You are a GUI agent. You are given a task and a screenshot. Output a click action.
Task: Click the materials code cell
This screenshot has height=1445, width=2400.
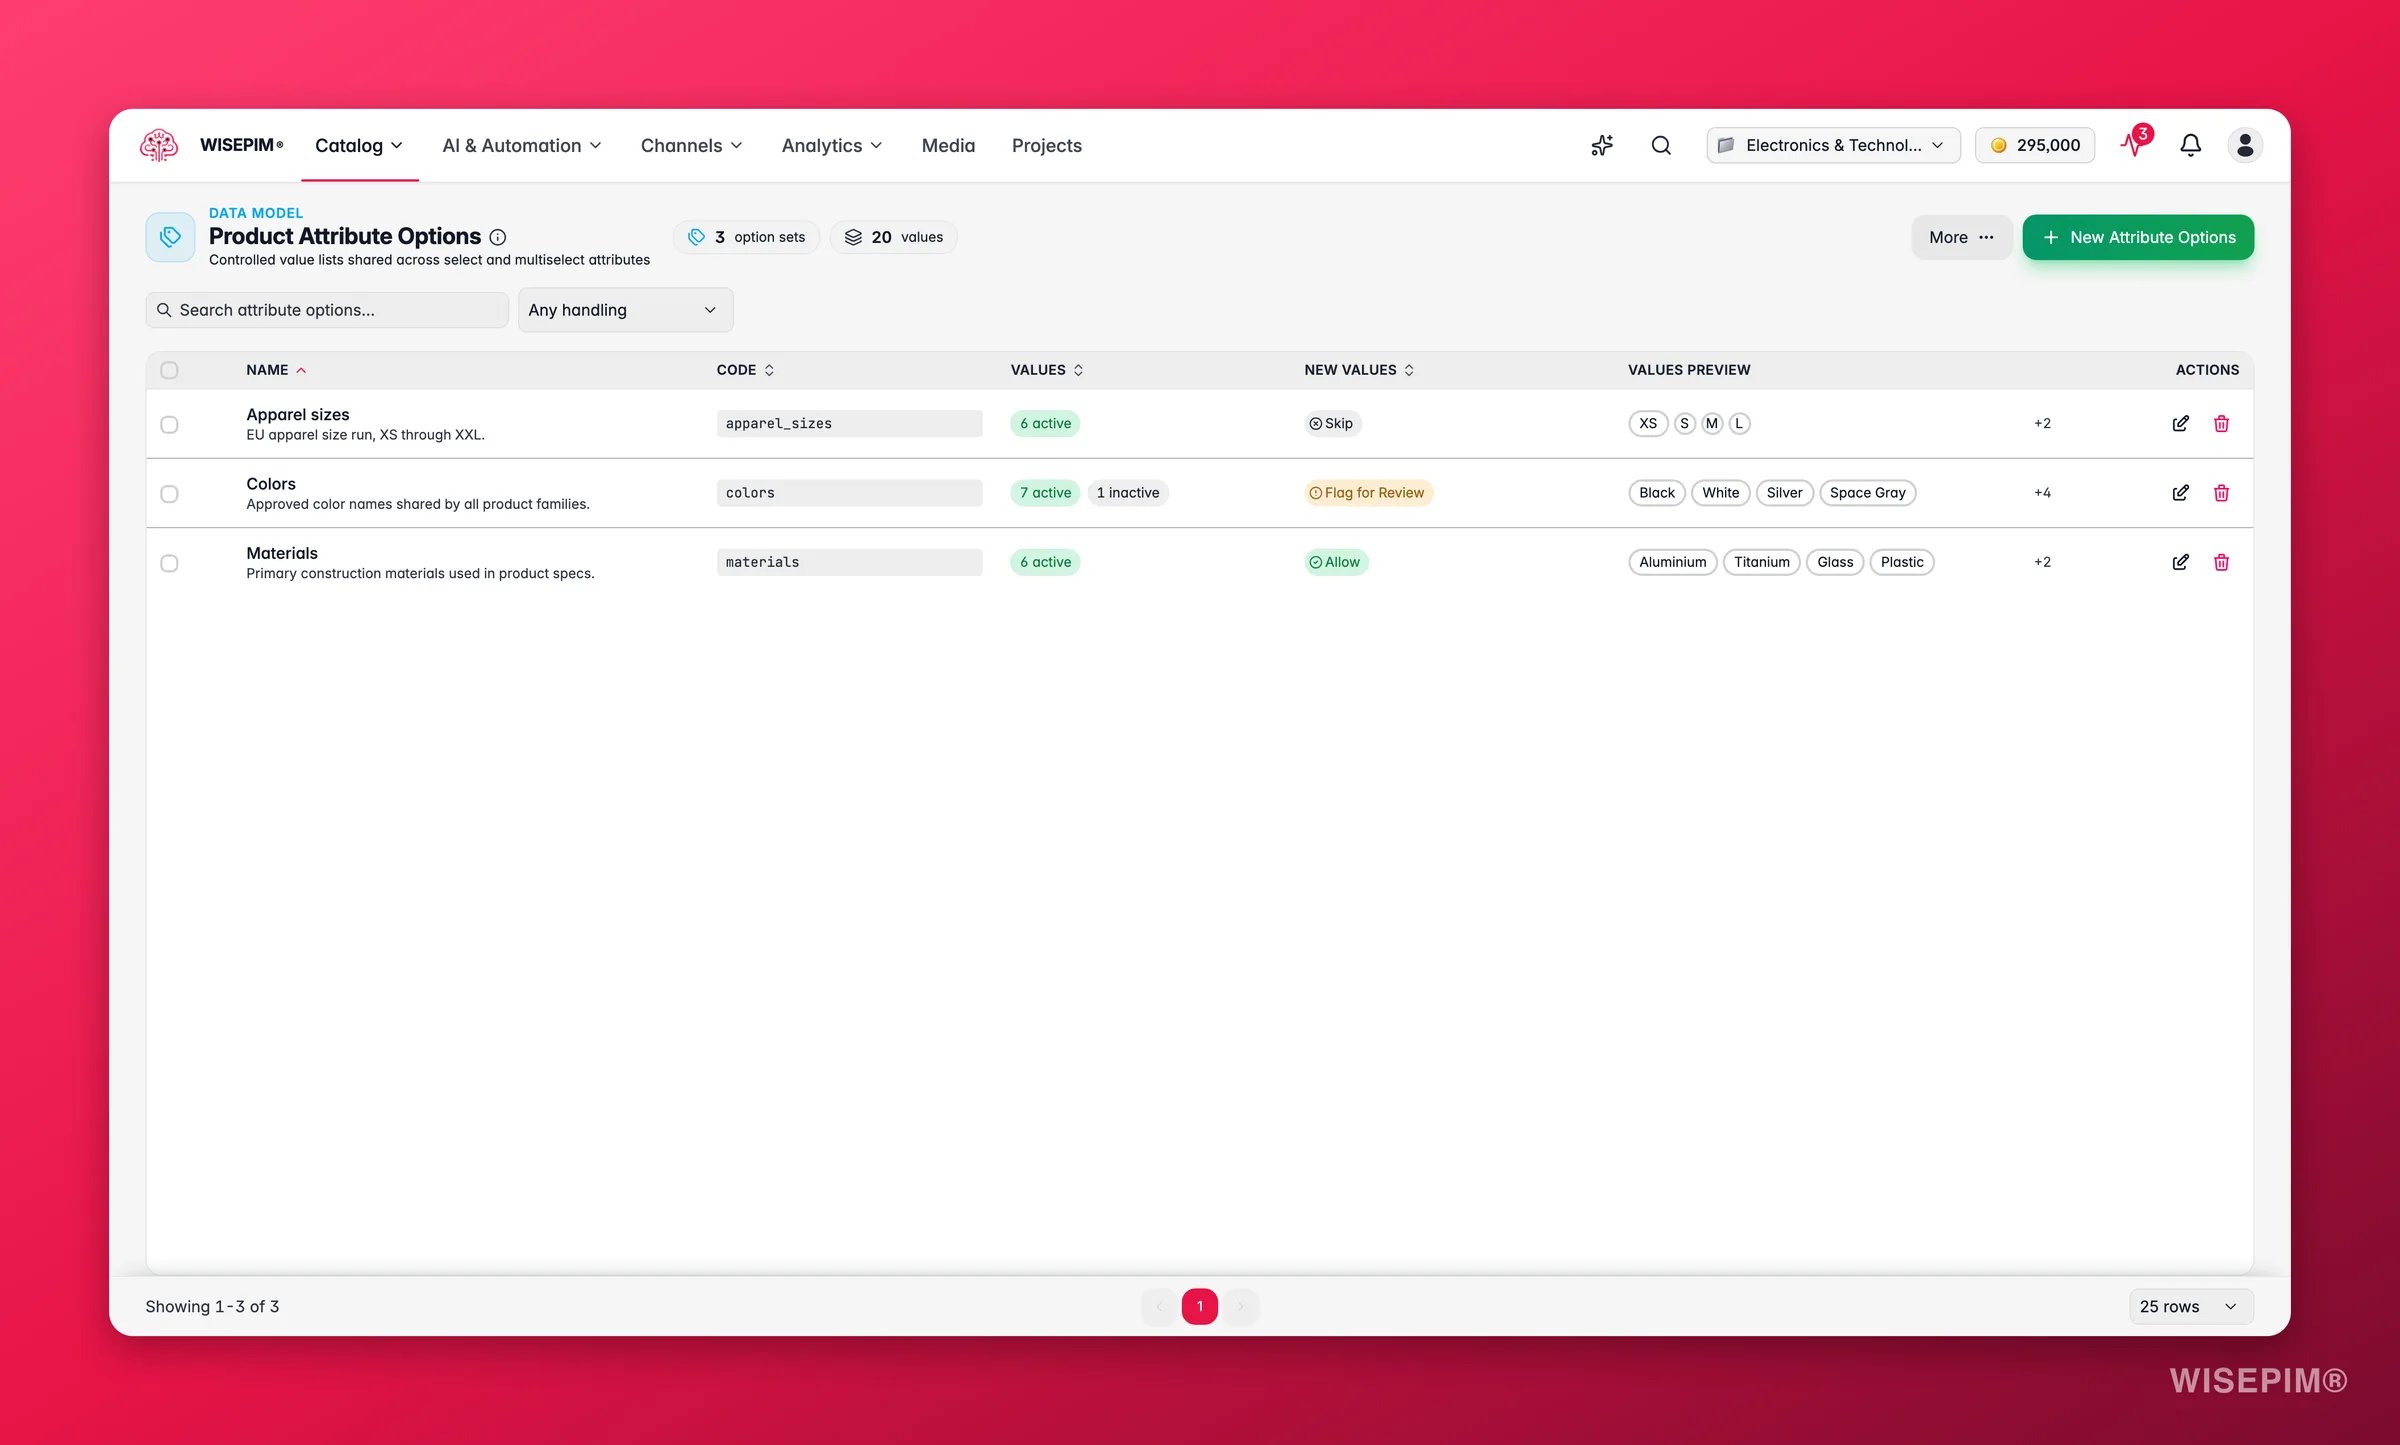coord(849,562)
